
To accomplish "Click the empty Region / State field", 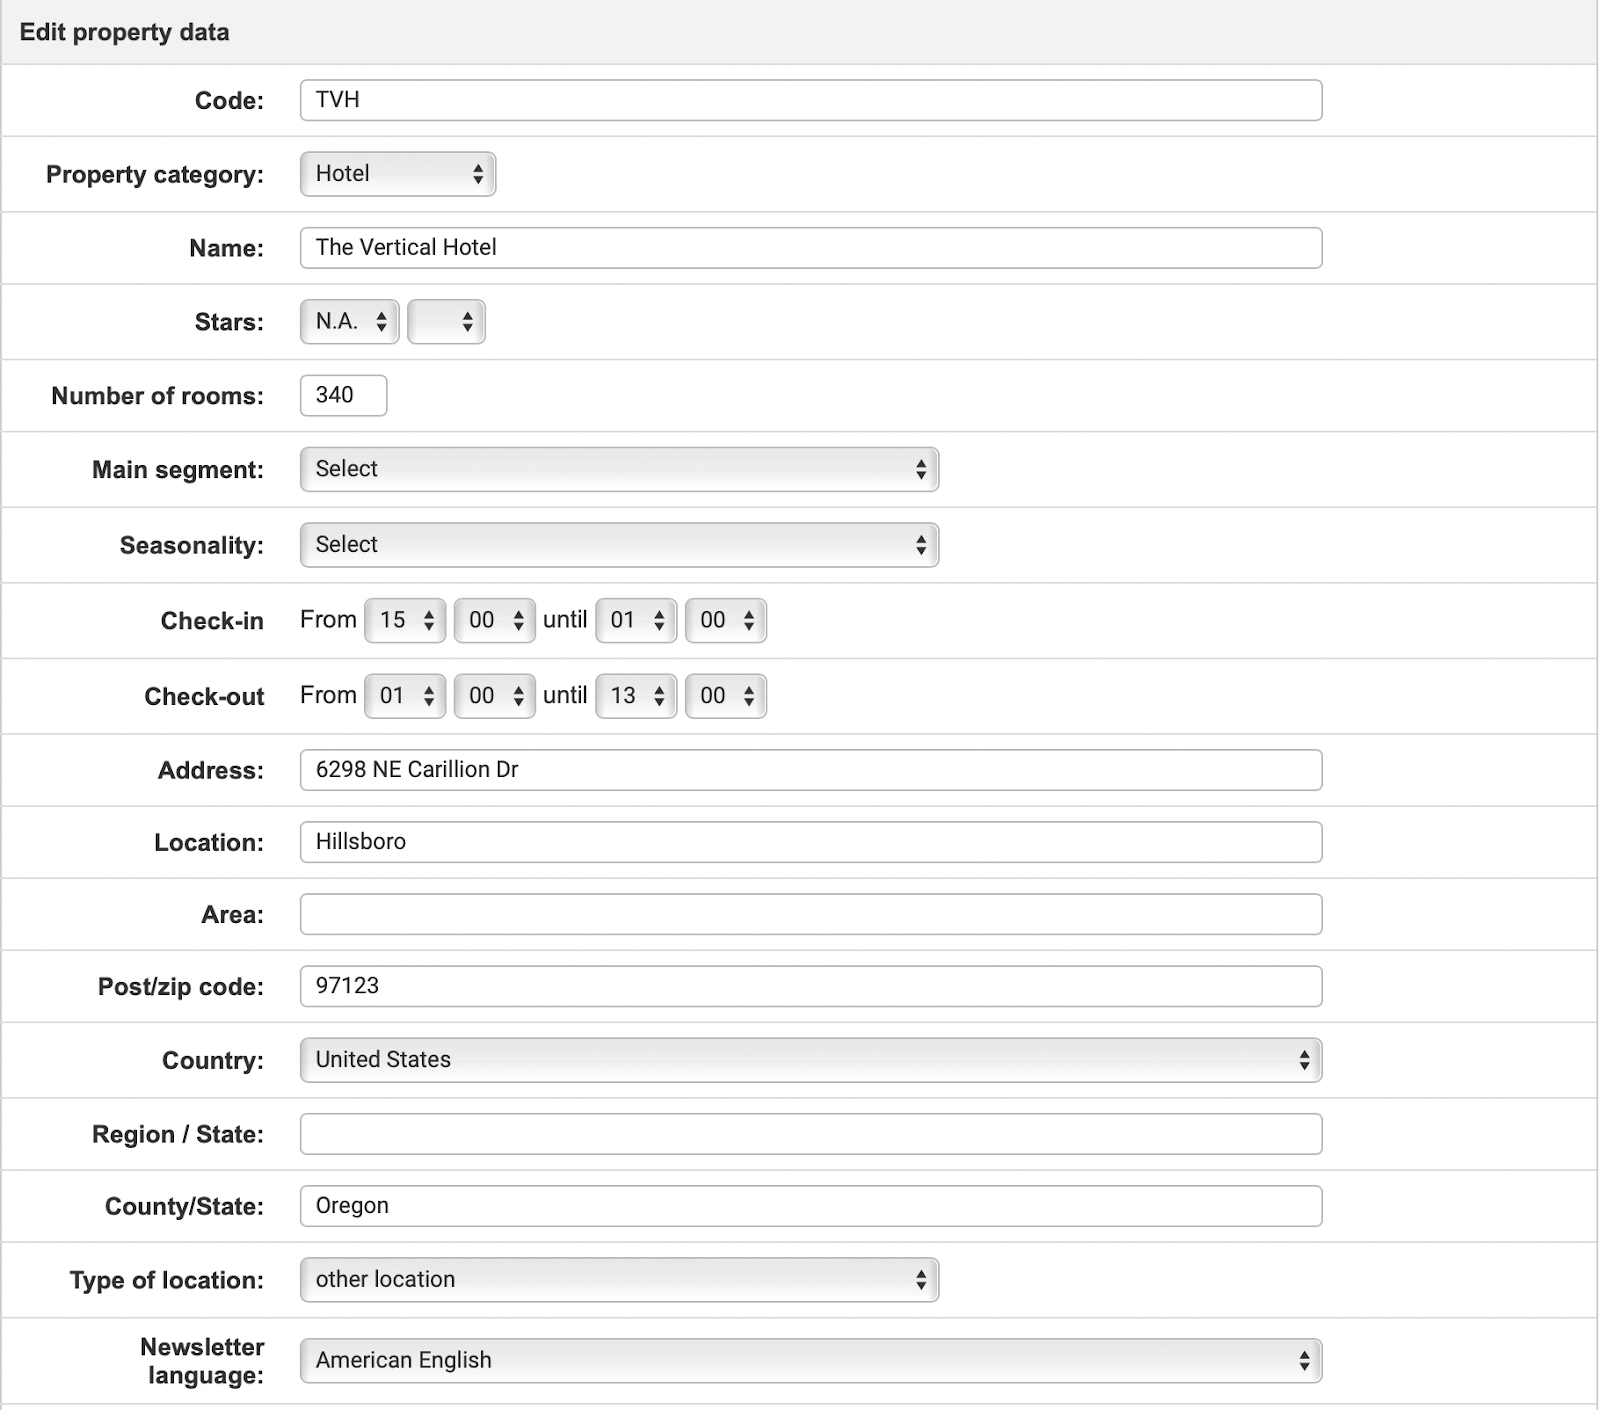I will (811, 1134).
